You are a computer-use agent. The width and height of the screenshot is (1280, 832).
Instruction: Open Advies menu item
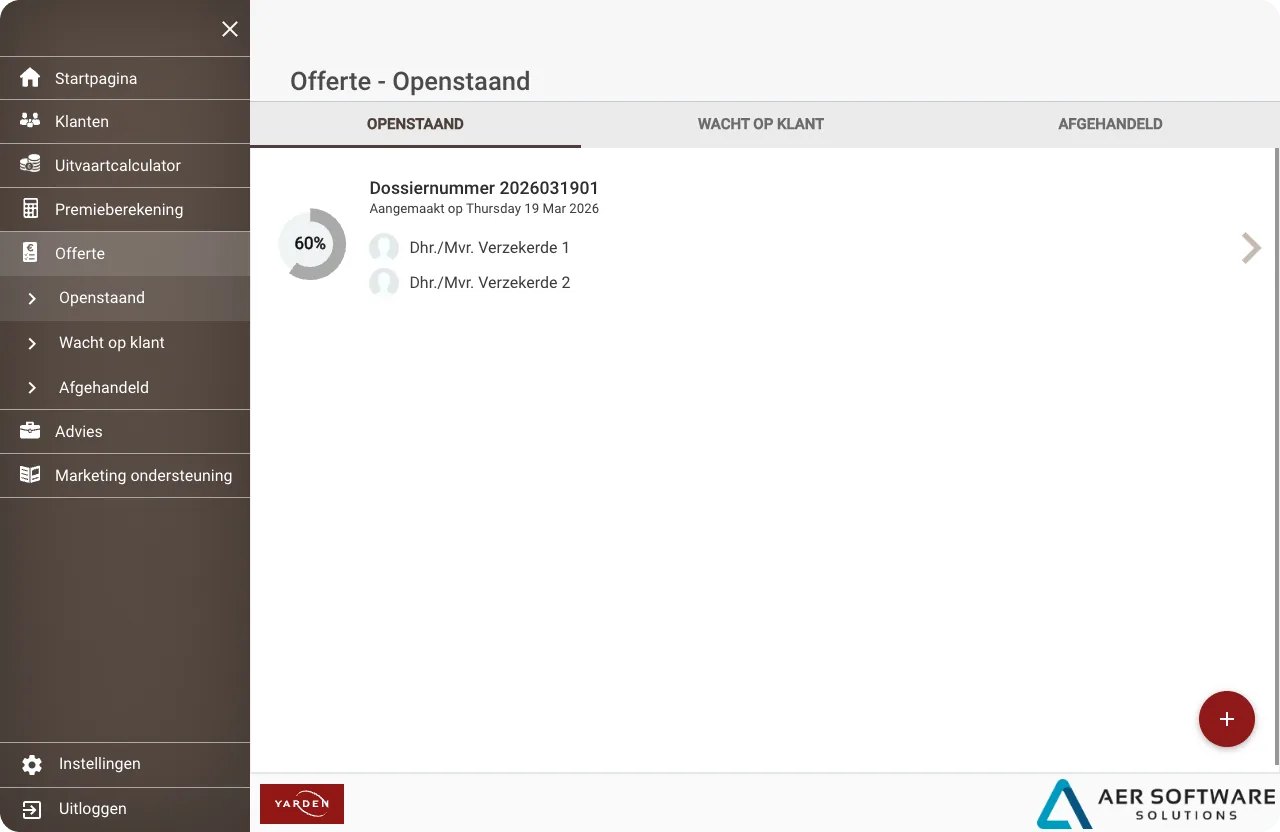point(125,432)
